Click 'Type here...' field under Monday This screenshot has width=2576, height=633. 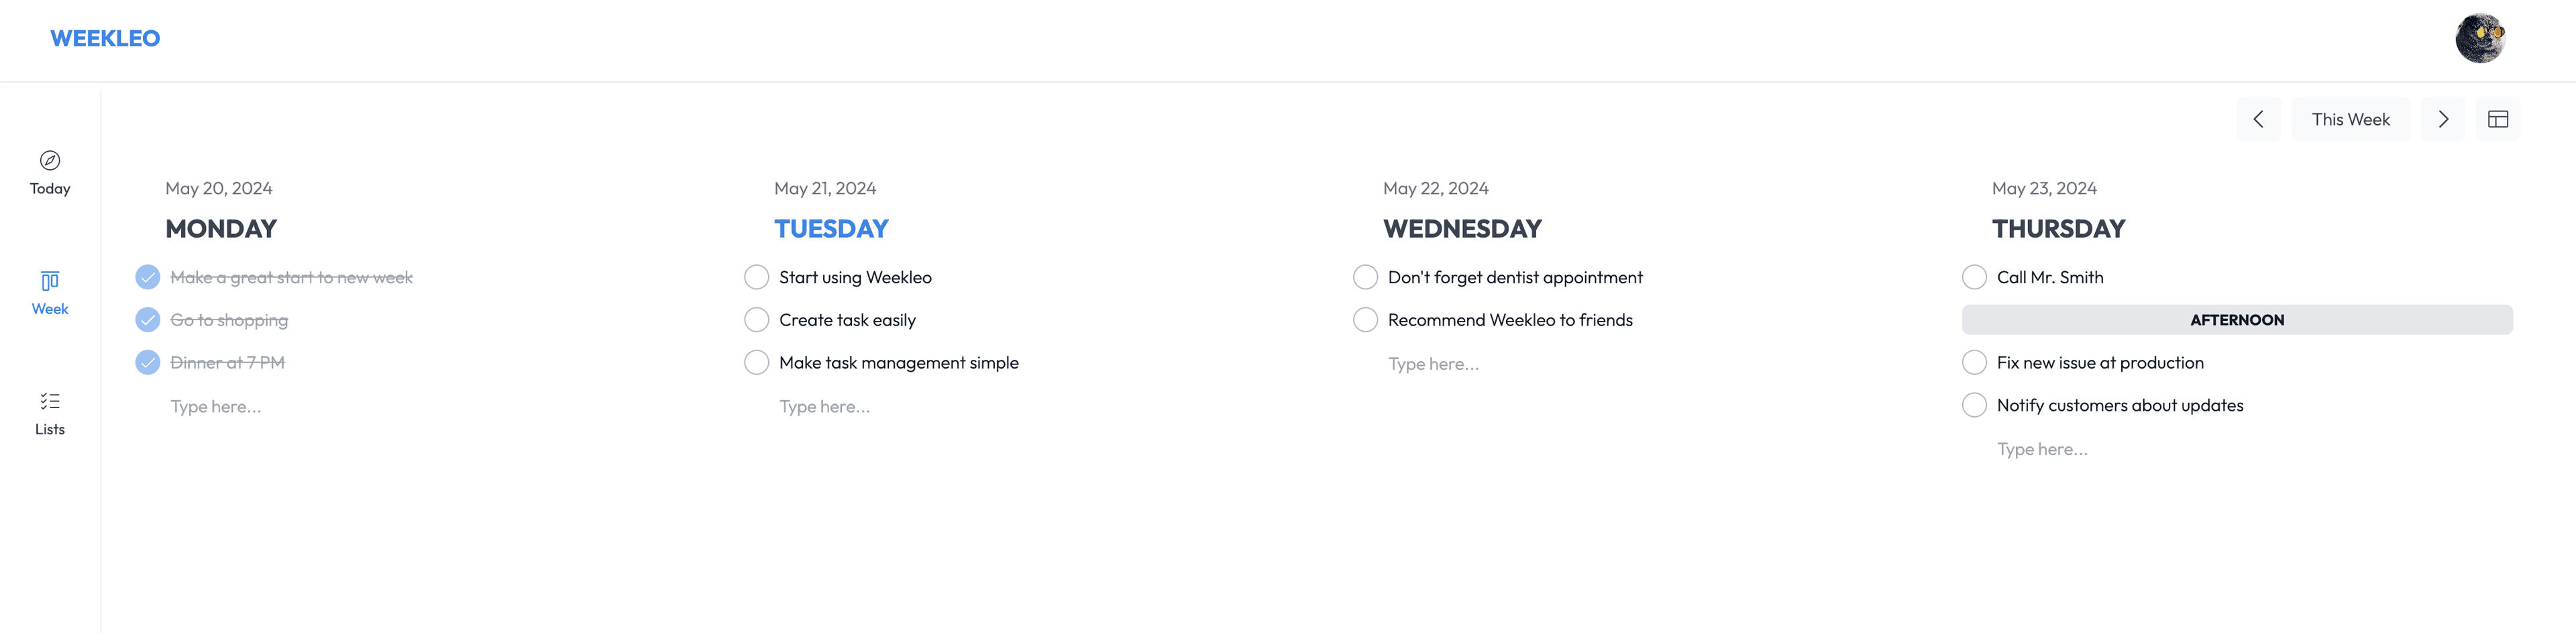point(216,407)
